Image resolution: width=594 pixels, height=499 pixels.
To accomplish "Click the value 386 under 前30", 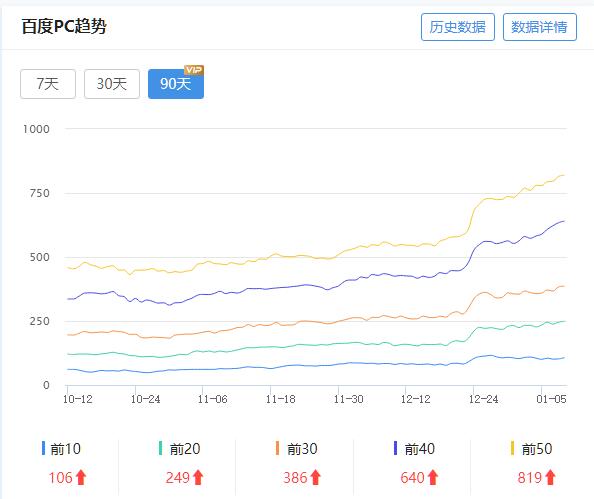I will tap(295, 478).
